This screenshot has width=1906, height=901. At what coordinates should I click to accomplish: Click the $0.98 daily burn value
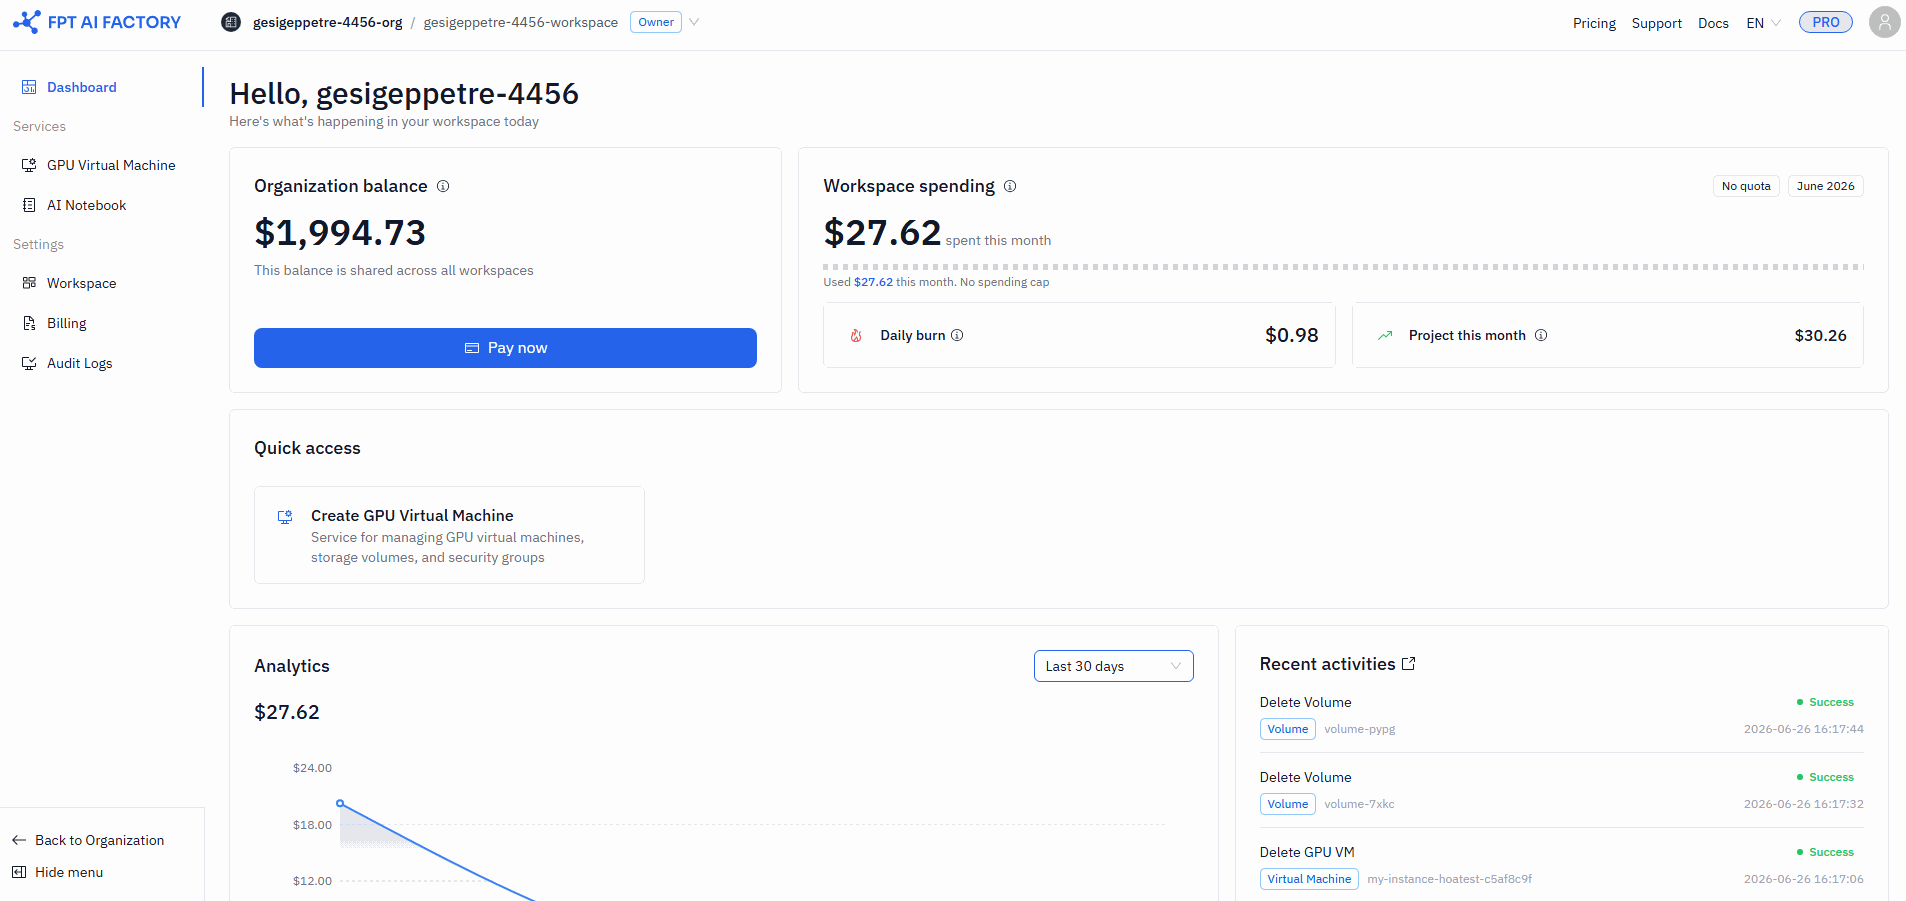[1291, 335]
